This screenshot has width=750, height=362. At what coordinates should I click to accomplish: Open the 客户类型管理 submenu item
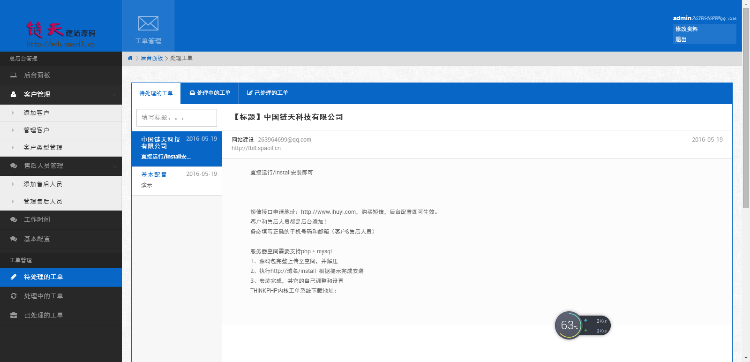[x=61, y=148]
